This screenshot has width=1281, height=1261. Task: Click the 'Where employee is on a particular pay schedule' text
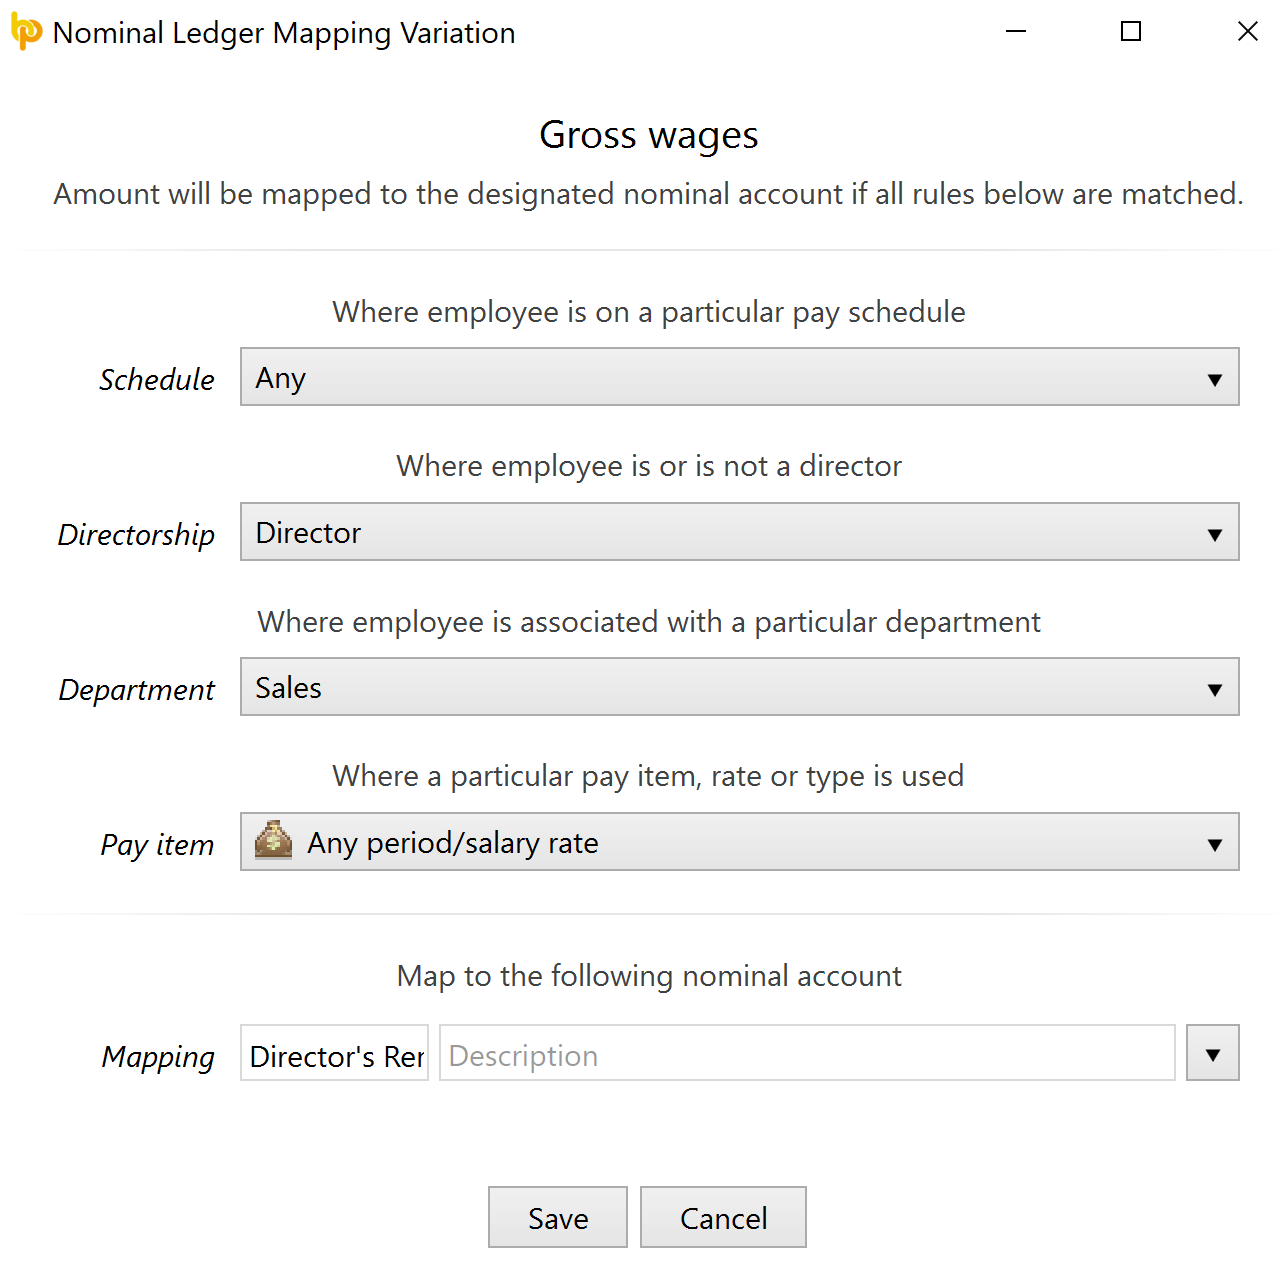[x=649, y=312]
